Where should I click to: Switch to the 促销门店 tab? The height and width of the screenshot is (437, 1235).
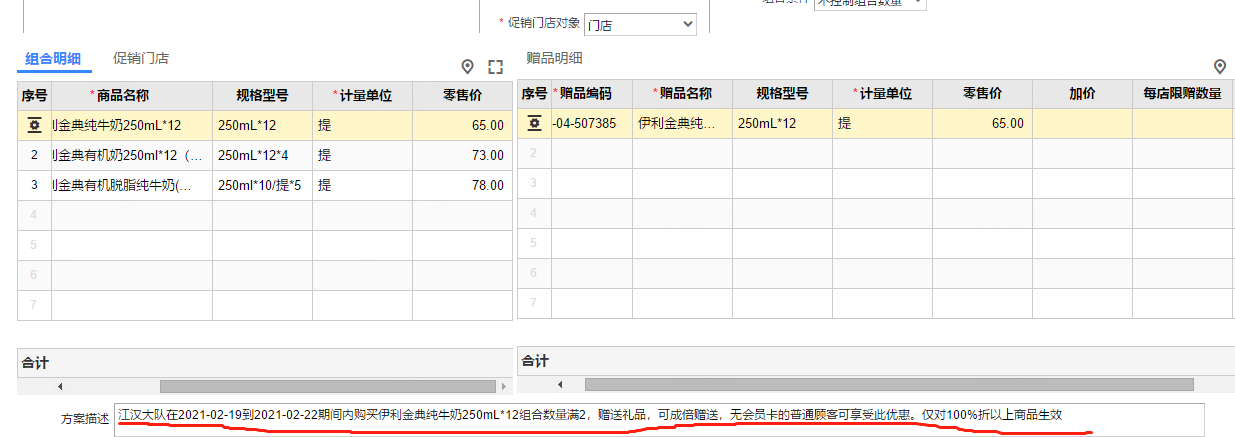click(x=141, y=59)
